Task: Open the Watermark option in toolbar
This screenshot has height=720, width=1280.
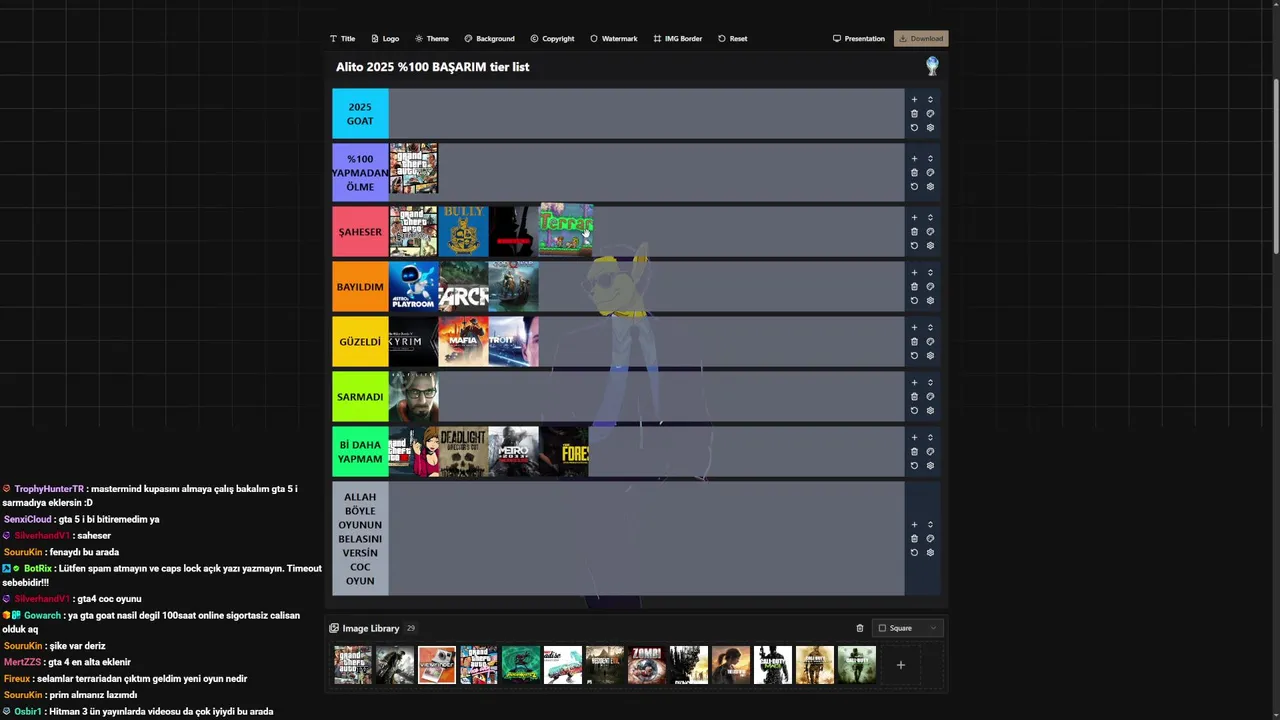Action: pyautogui.click(x=613, y=39)
